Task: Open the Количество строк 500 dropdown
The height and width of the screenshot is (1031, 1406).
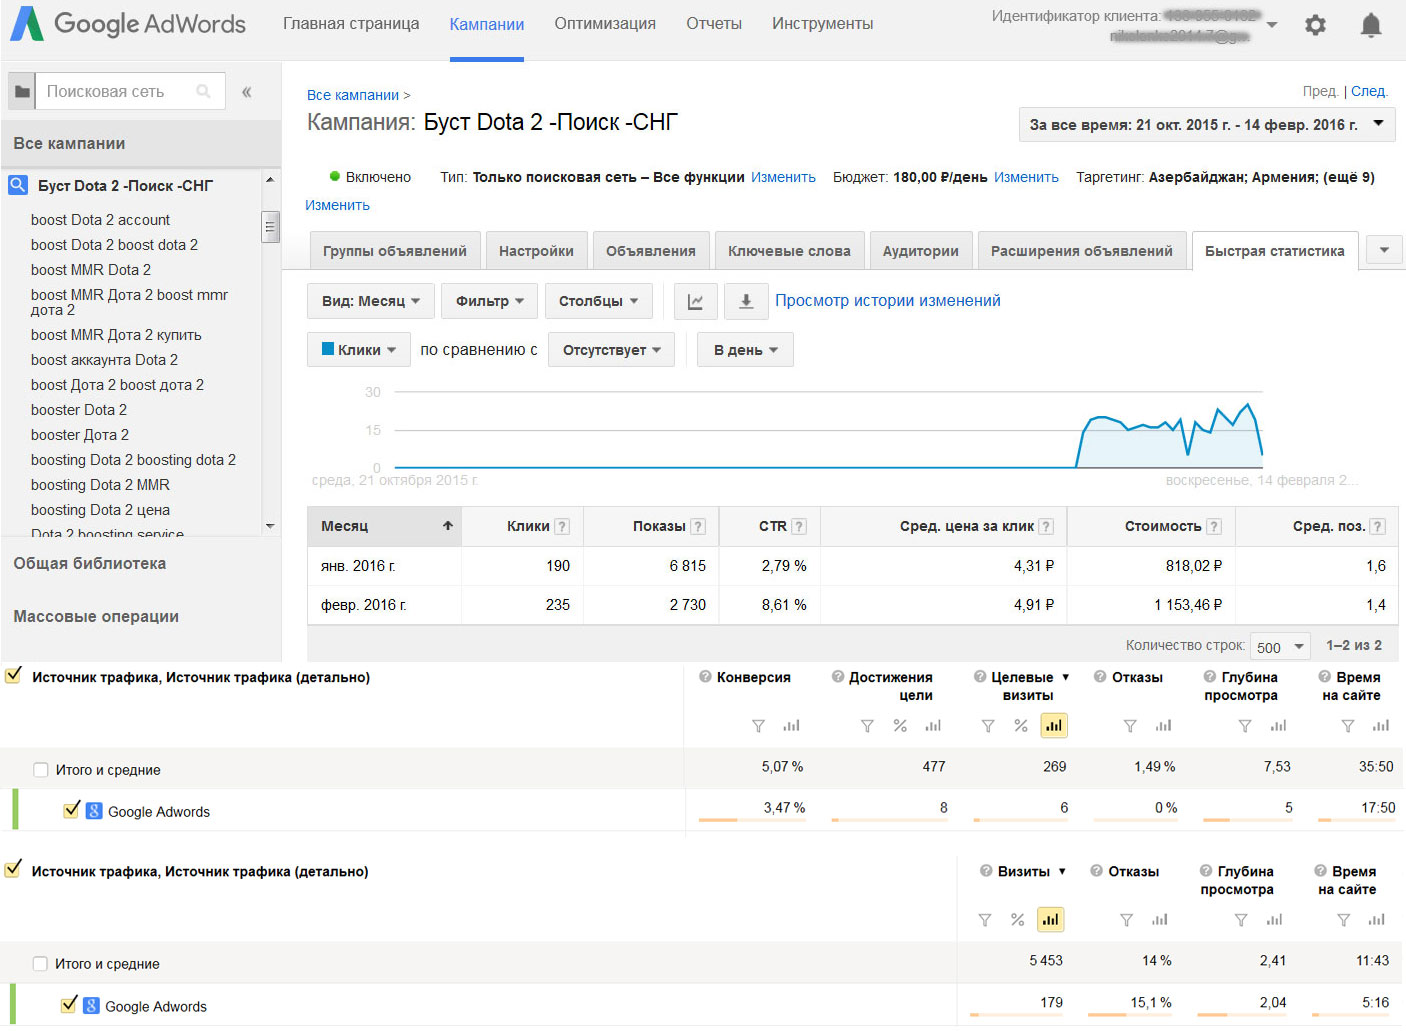Action: coord(1281,647)
